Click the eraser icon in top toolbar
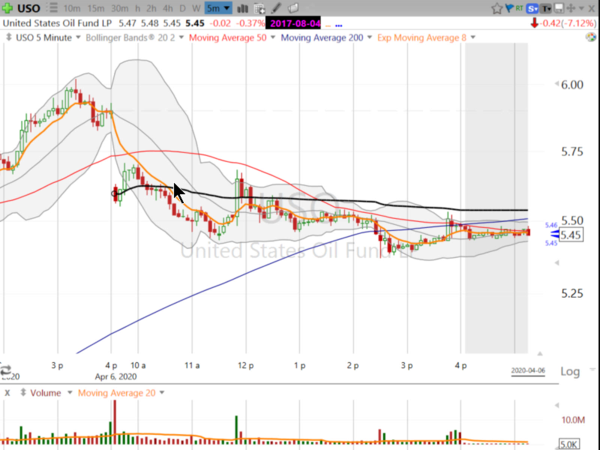 tap(293, 8)
